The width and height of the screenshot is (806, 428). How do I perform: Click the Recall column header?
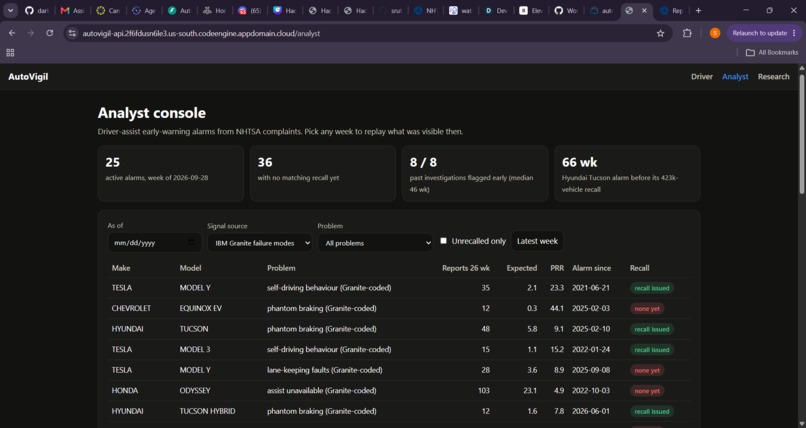pyautogui.click(x=639, y=268)
